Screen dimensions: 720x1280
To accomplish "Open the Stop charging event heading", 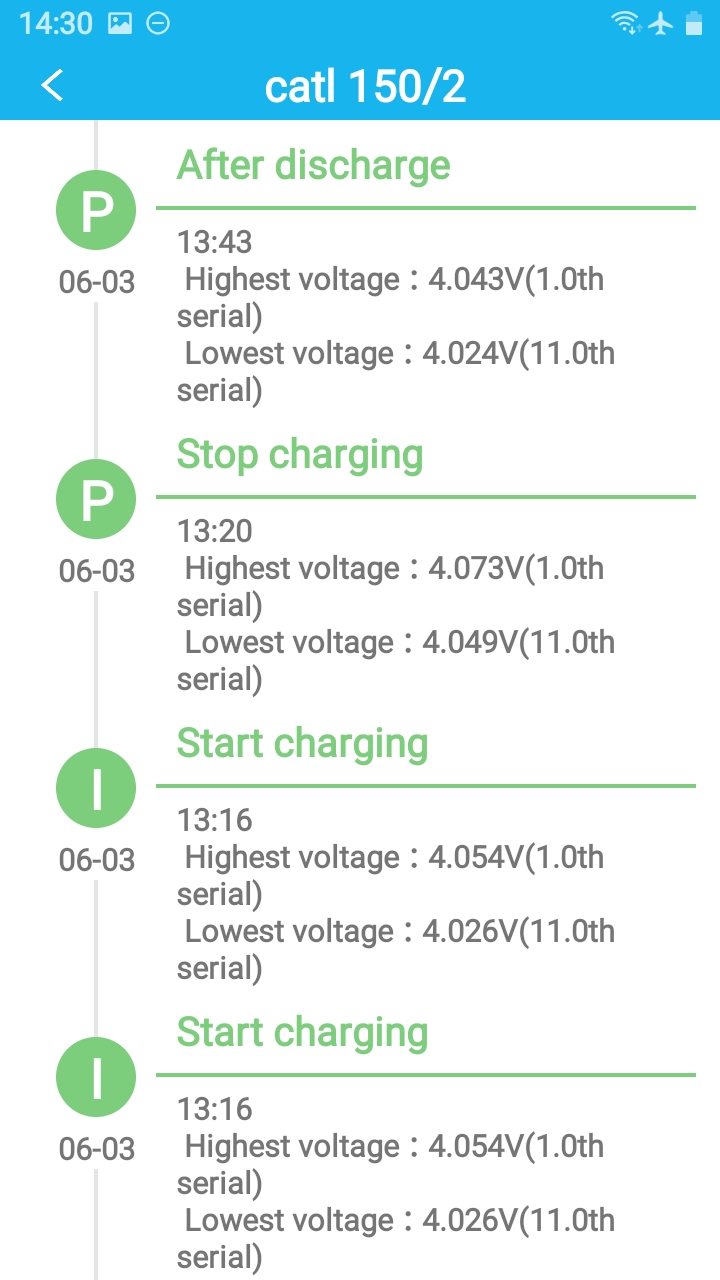I will click(300, 454).
